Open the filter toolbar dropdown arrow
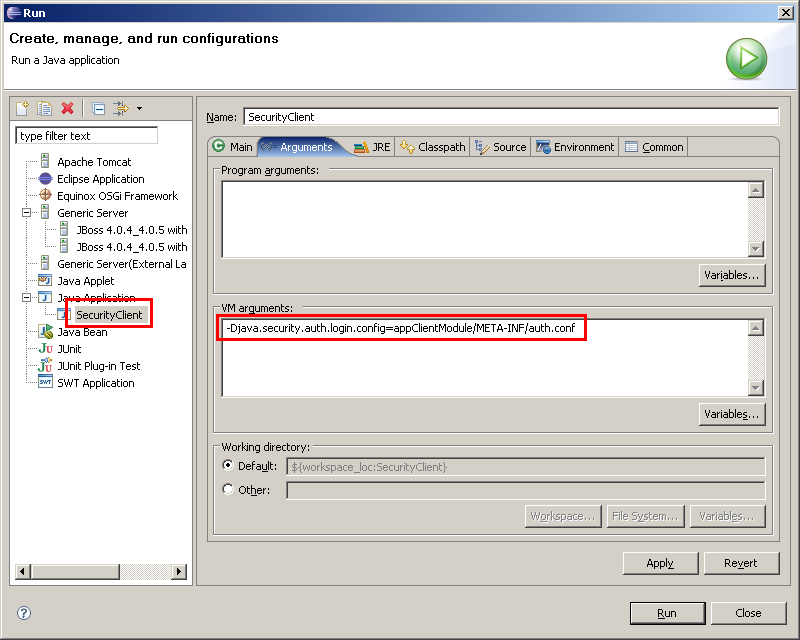Viewport: 800px width, 640px height. coord(139,108)
